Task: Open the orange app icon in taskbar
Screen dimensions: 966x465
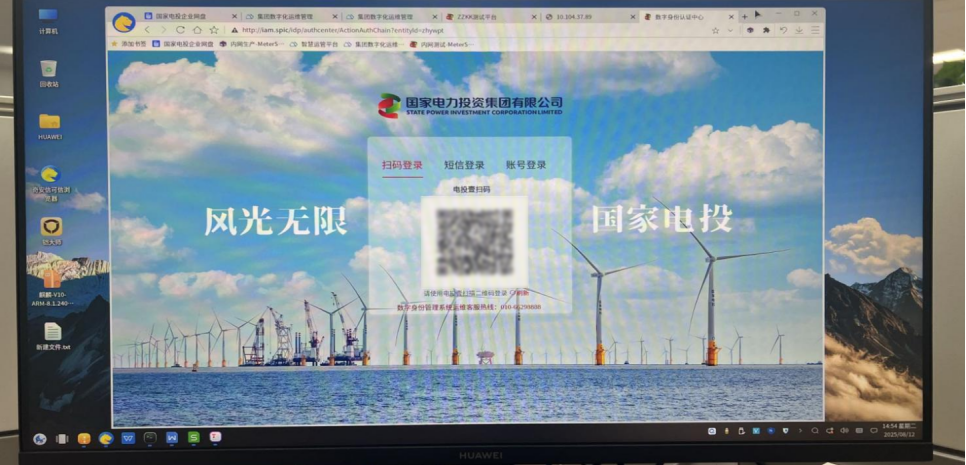Action: 84,439
